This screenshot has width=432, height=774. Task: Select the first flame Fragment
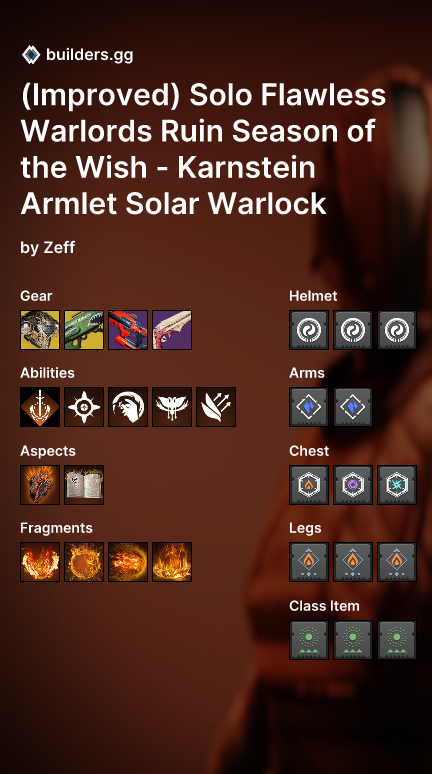pyautogui.click(x=40, y=562)
